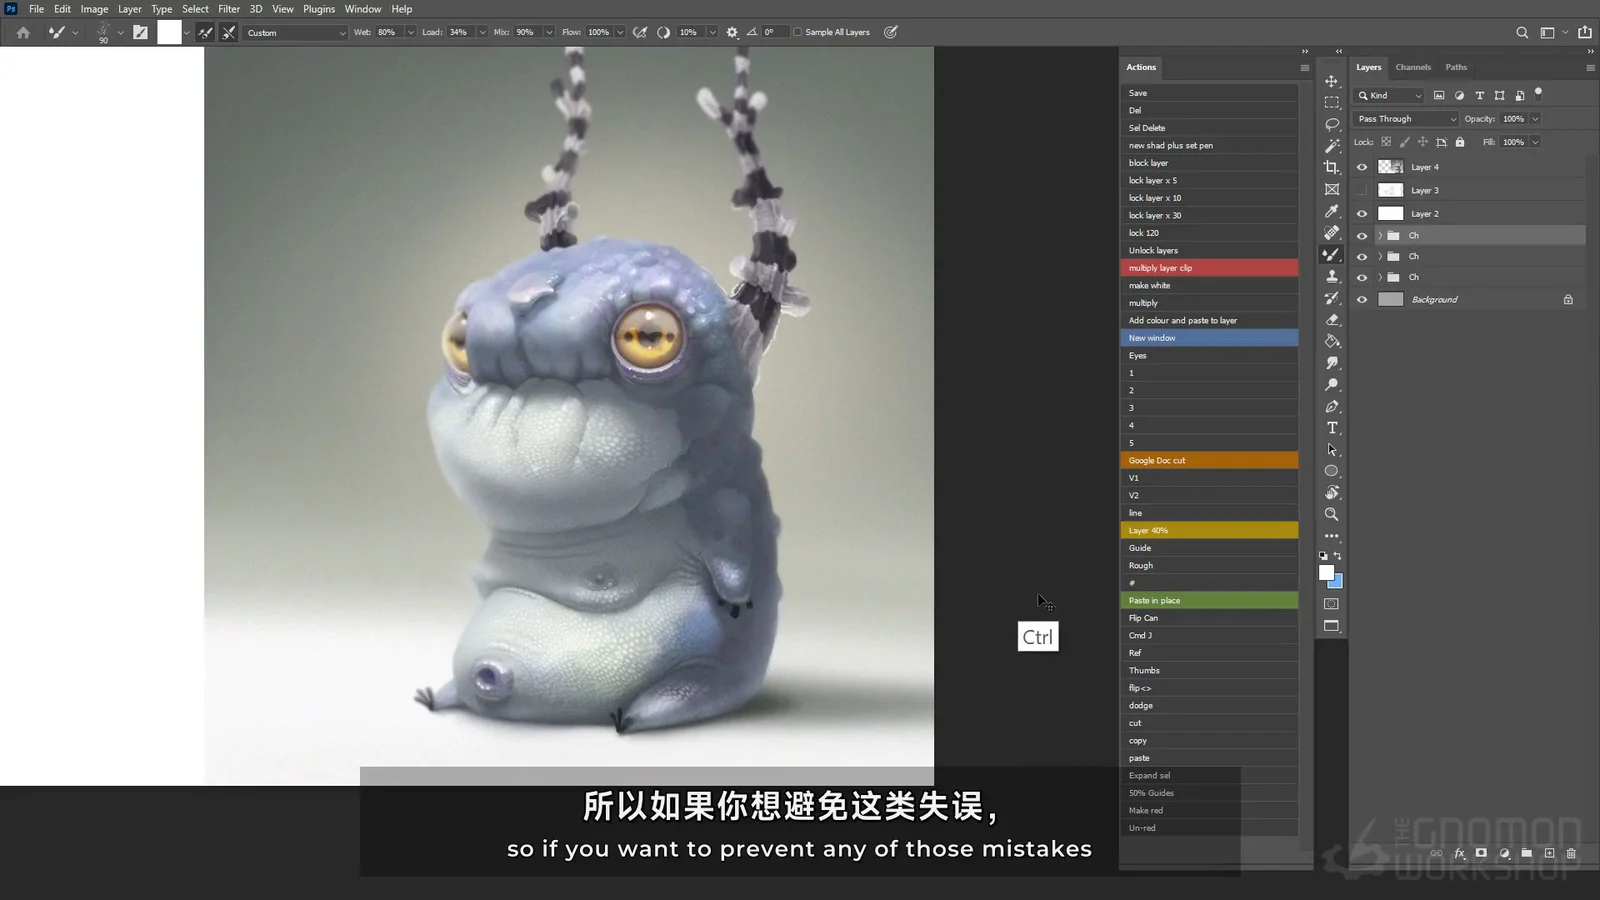1600x900 pixels.
Task: Hide the selected Ch group
Action: click(x=1362, y=236)
